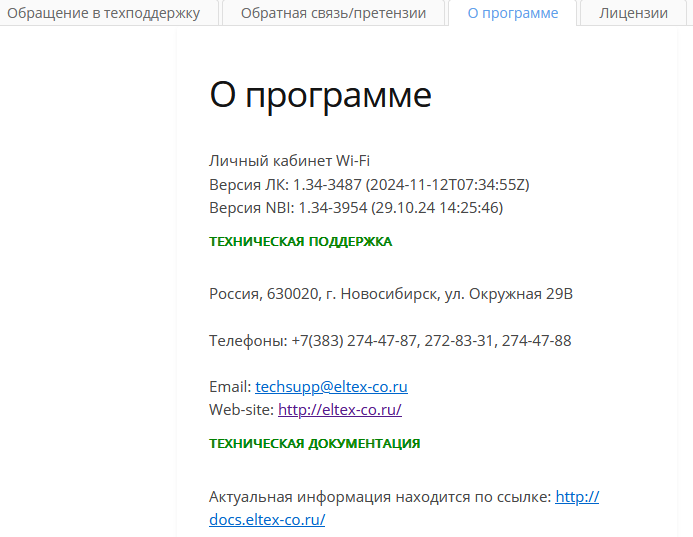Follow the docs.eltex-co.ru documentation link
Viewport: 693px width, 537px height.
[x=267, y=520]
